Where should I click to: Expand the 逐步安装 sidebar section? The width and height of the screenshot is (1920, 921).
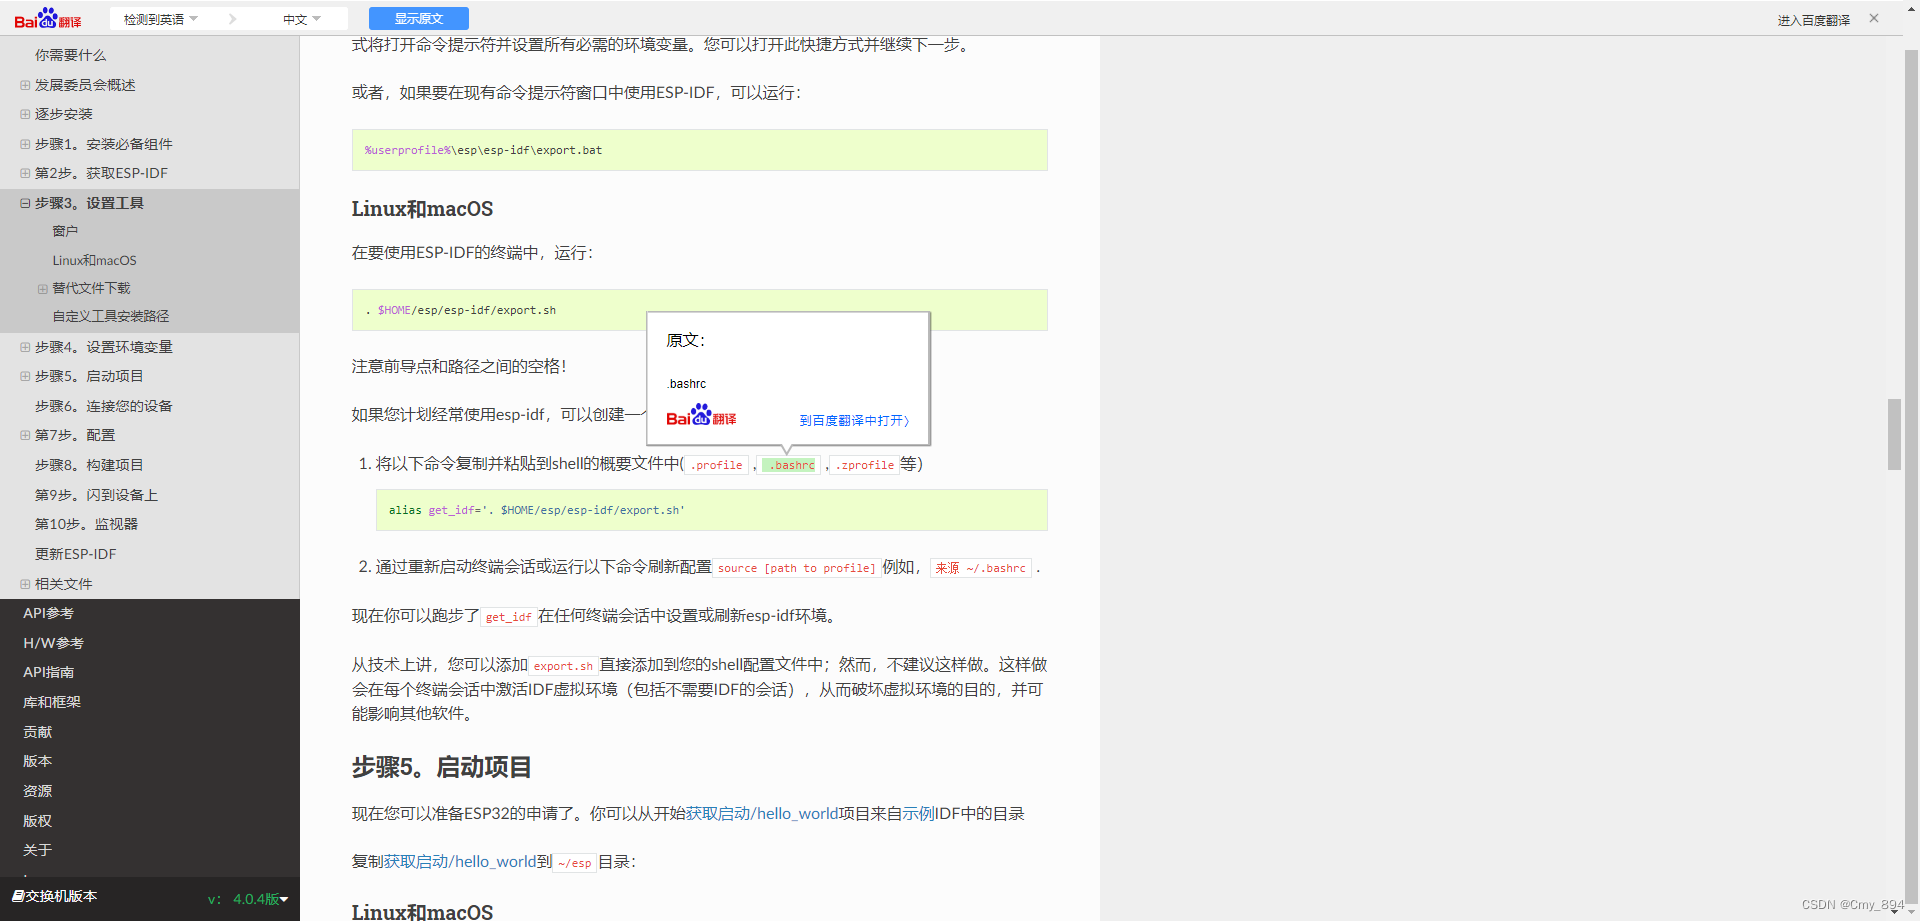tap(25, 114)
